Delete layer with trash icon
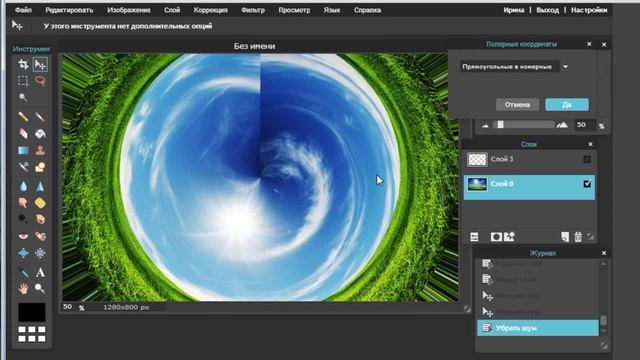This screenshot has height=360, width=640. click(x=578, y=237)
